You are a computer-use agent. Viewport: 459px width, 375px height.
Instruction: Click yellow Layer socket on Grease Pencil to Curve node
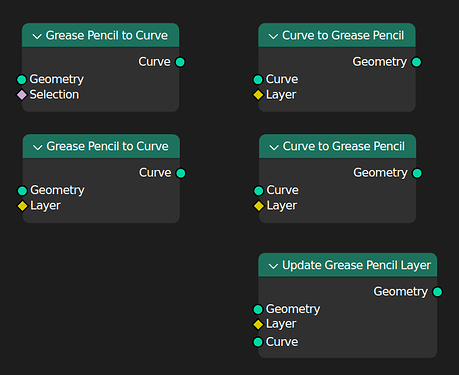tap(22, 206)
